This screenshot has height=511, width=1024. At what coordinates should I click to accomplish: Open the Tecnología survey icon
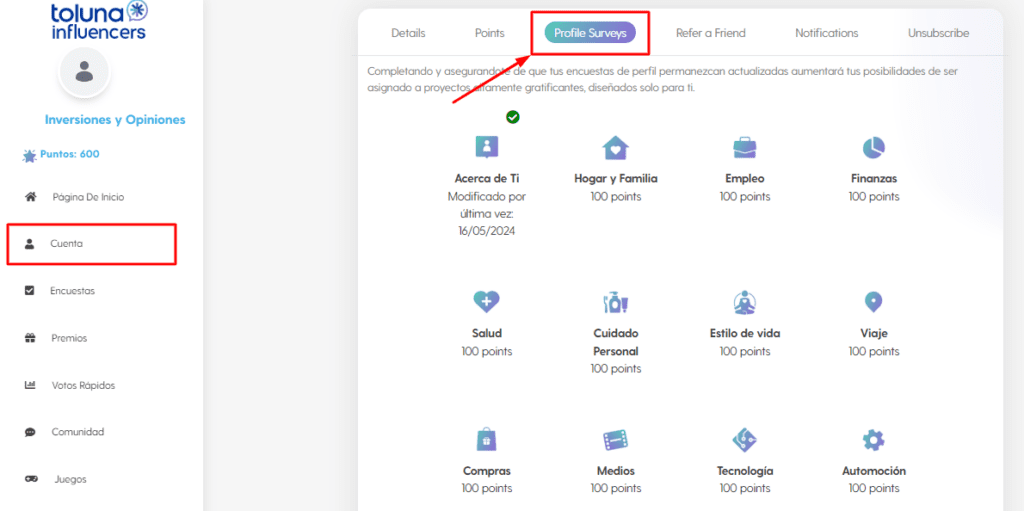click(744, 440)
